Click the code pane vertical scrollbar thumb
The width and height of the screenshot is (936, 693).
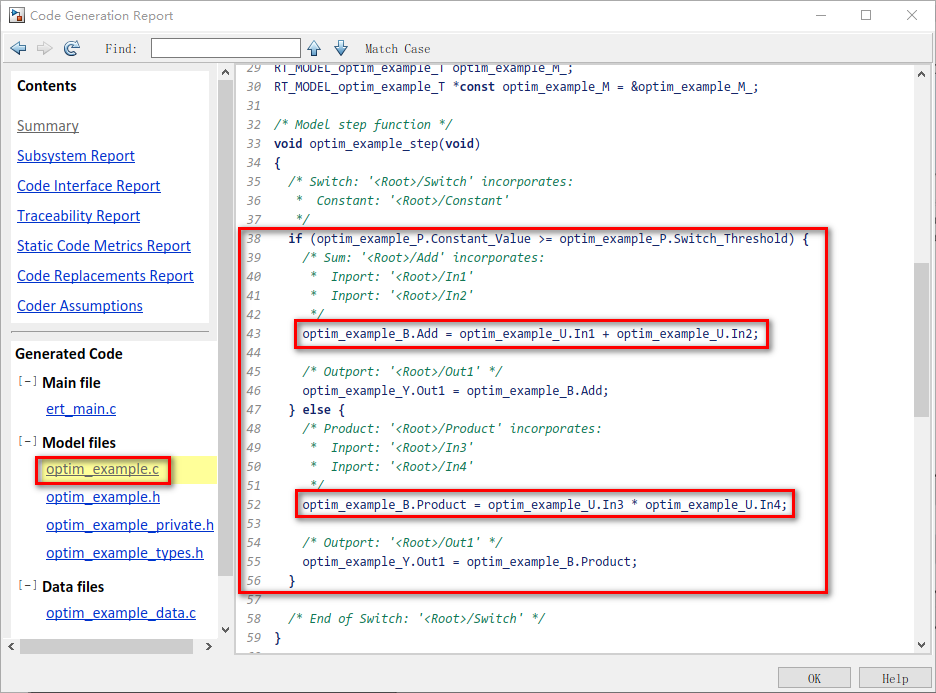click(922, 340)
